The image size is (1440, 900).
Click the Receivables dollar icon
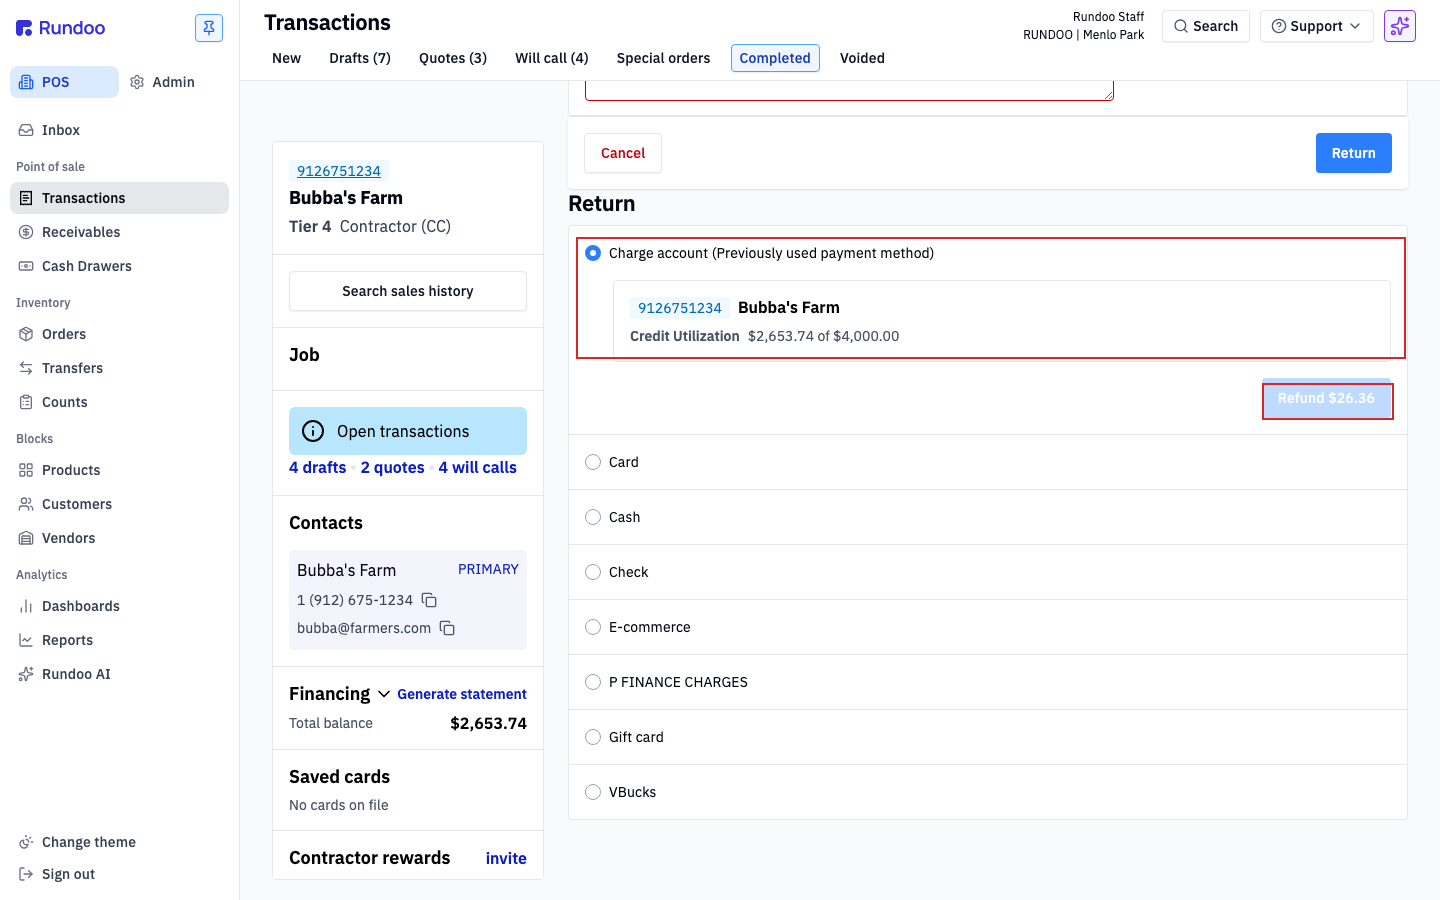(26, 232)
